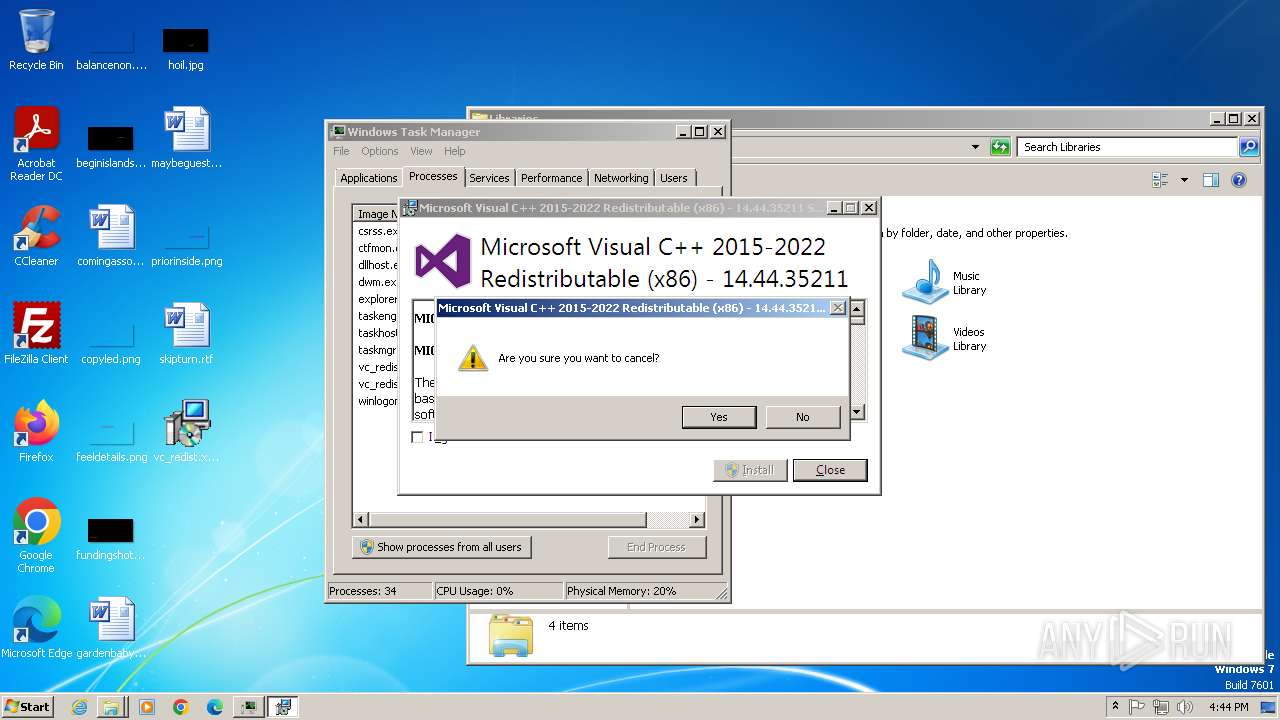
Task: Click the Help question mark icon in Libraries
Action: point(1239,180)
